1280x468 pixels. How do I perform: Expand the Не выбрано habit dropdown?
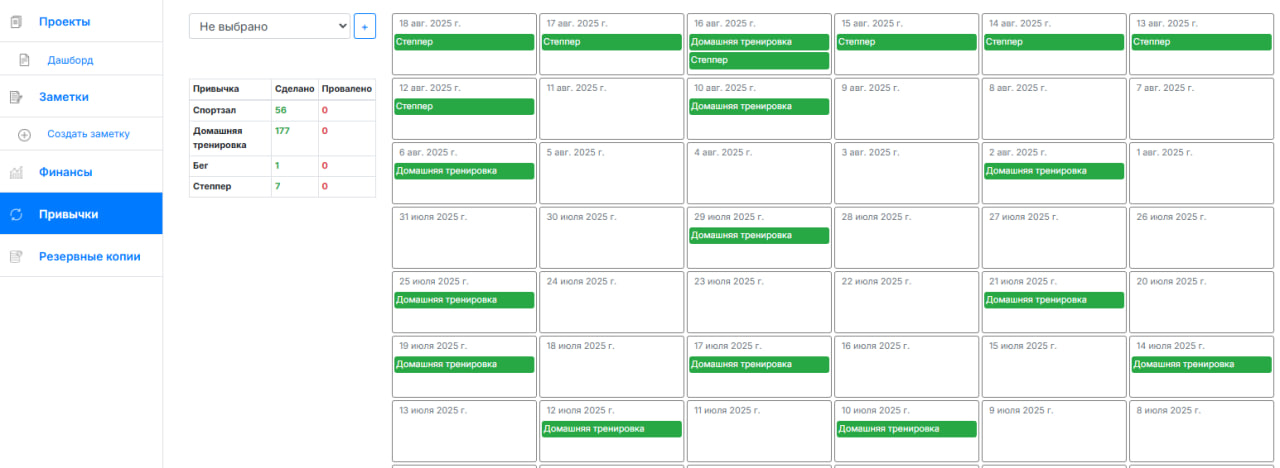270,26
